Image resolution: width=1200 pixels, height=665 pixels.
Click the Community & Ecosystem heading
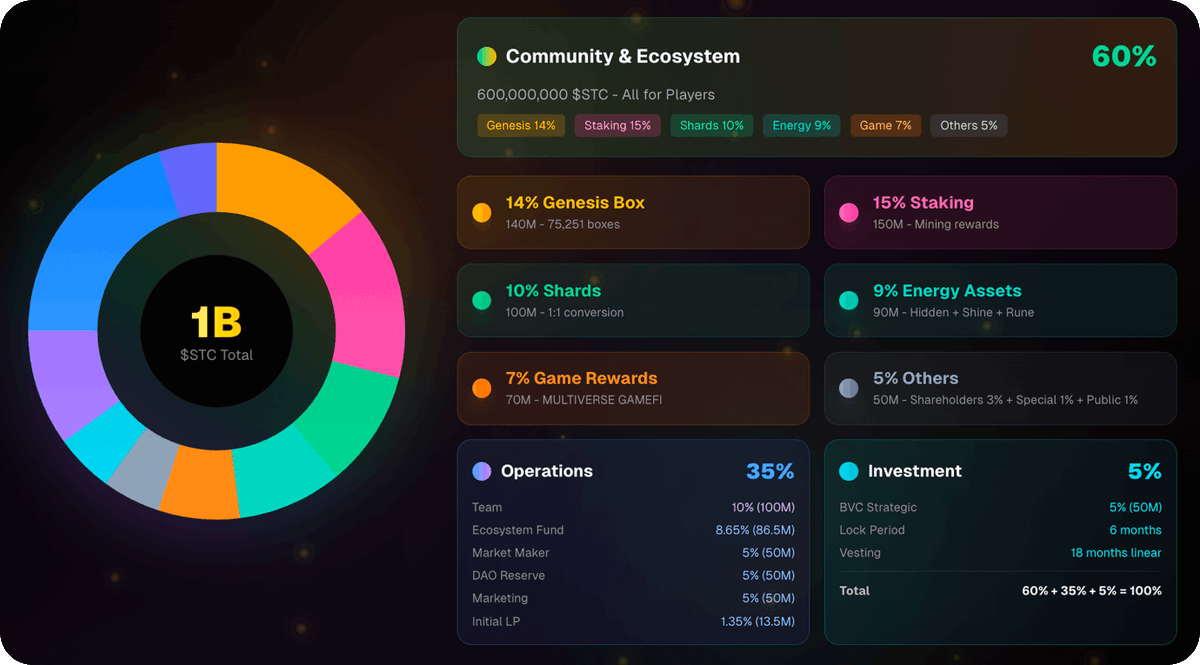tap(623, 57)
